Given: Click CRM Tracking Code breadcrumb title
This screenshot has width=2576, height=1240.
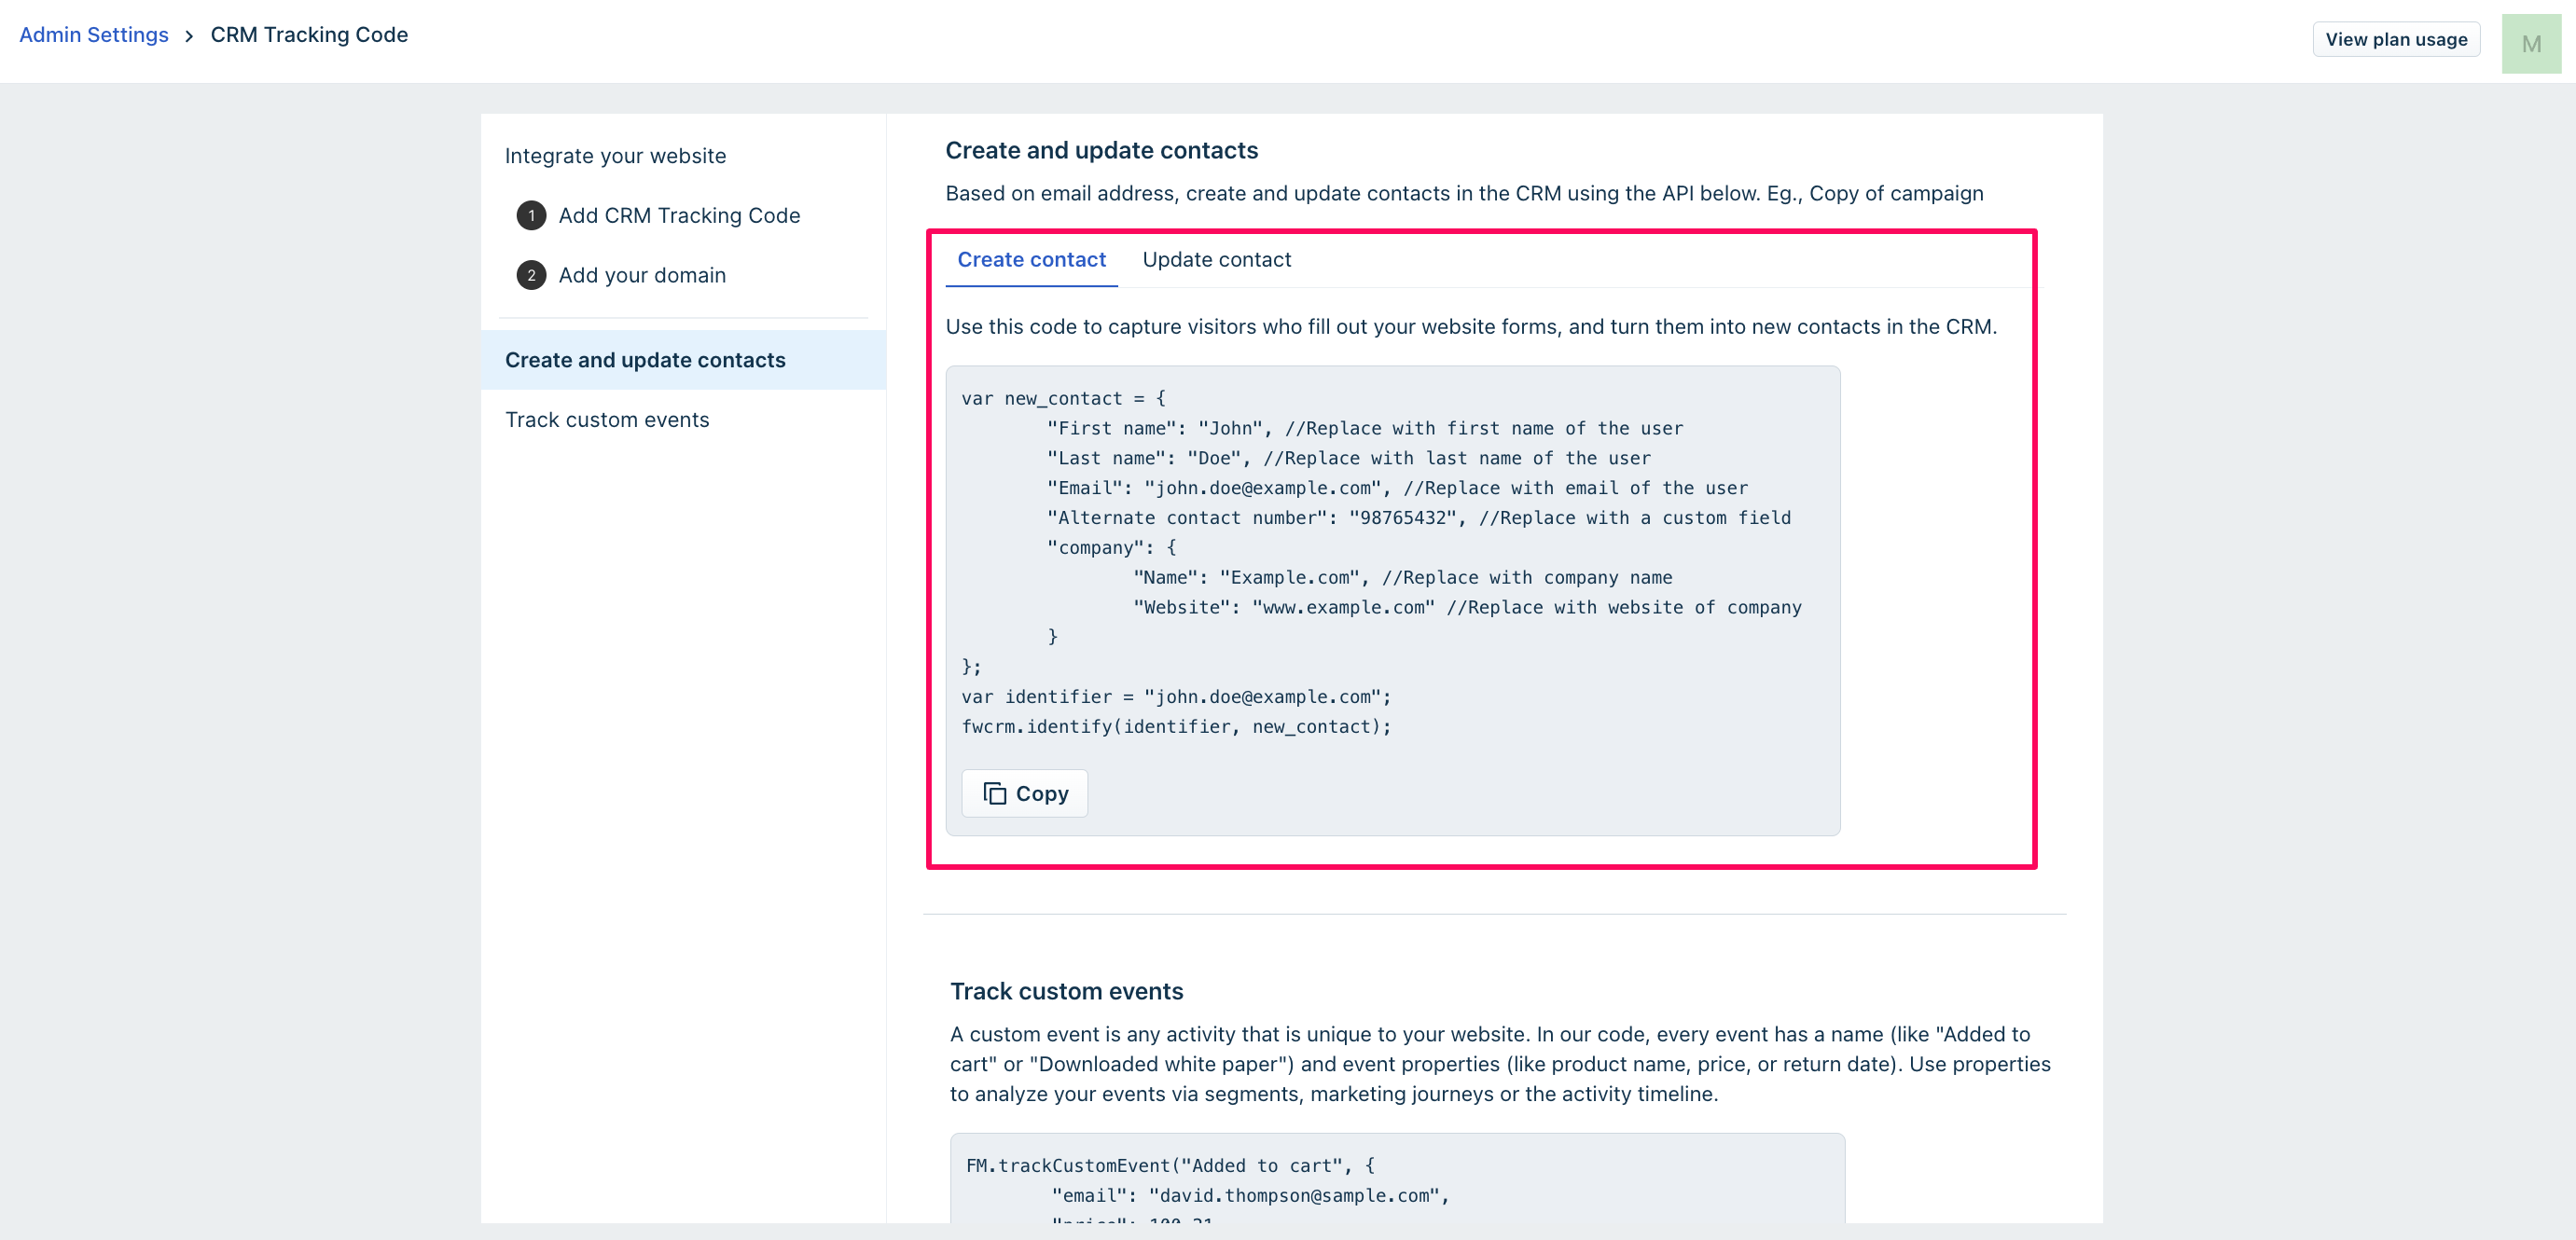Looking at the screenshot, I should [x=309, y=35].
